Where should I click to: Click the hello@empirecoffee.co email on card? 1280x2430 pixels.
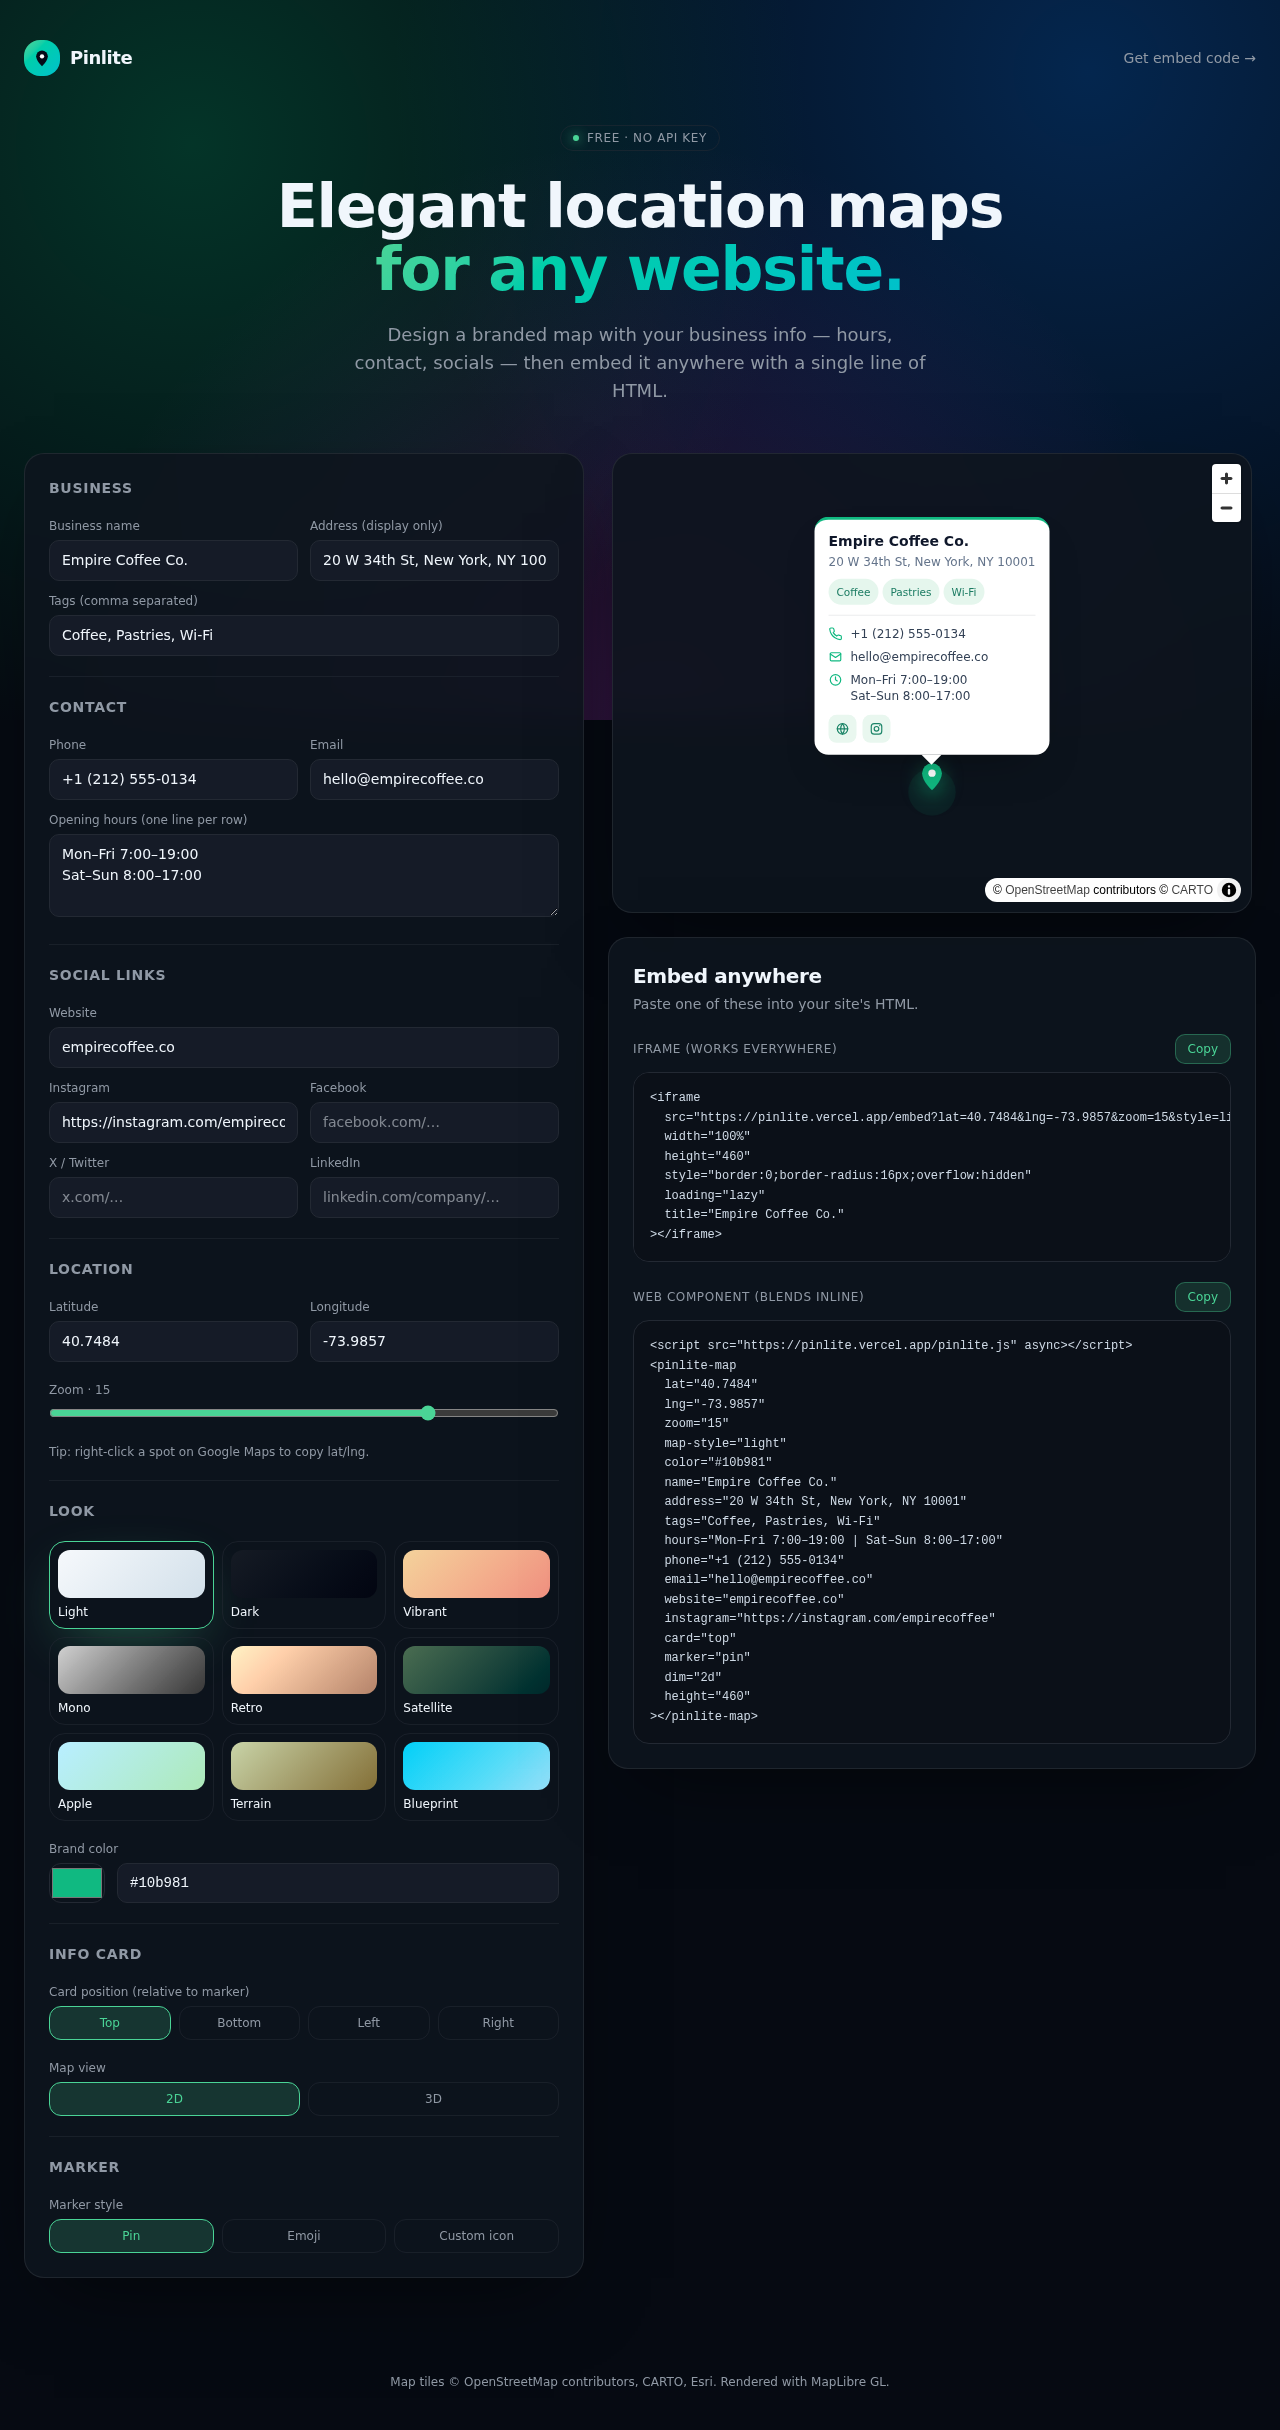(919, 657)
